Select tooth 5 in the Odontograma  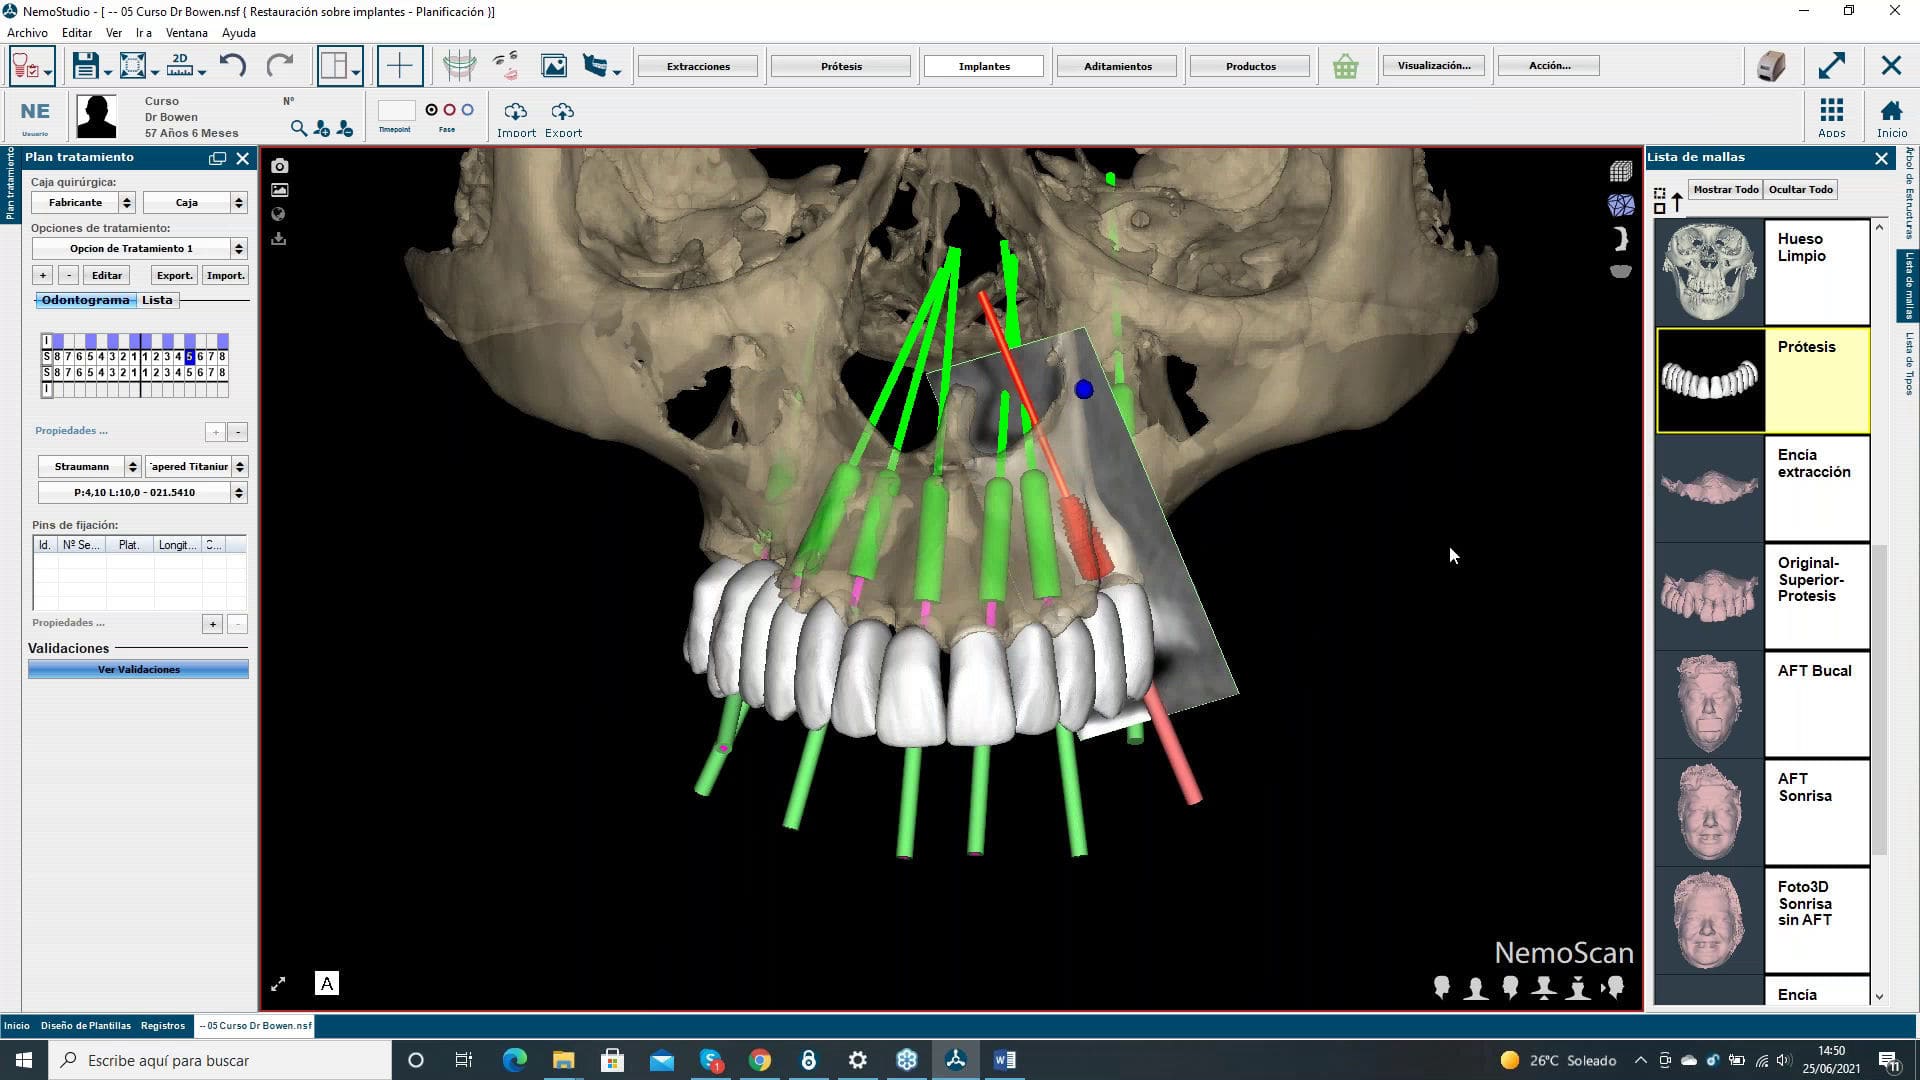190,355
